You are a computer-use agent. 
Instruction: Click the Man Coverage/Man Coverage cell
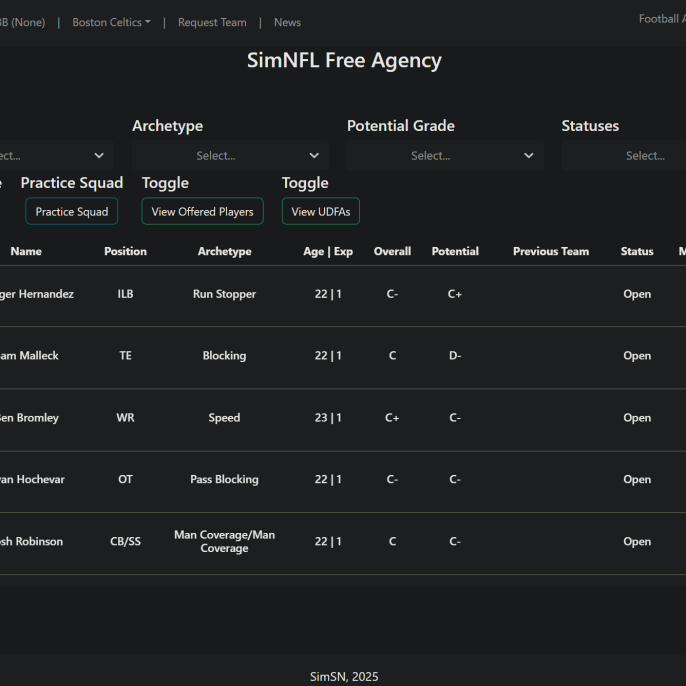pos(224,542)
